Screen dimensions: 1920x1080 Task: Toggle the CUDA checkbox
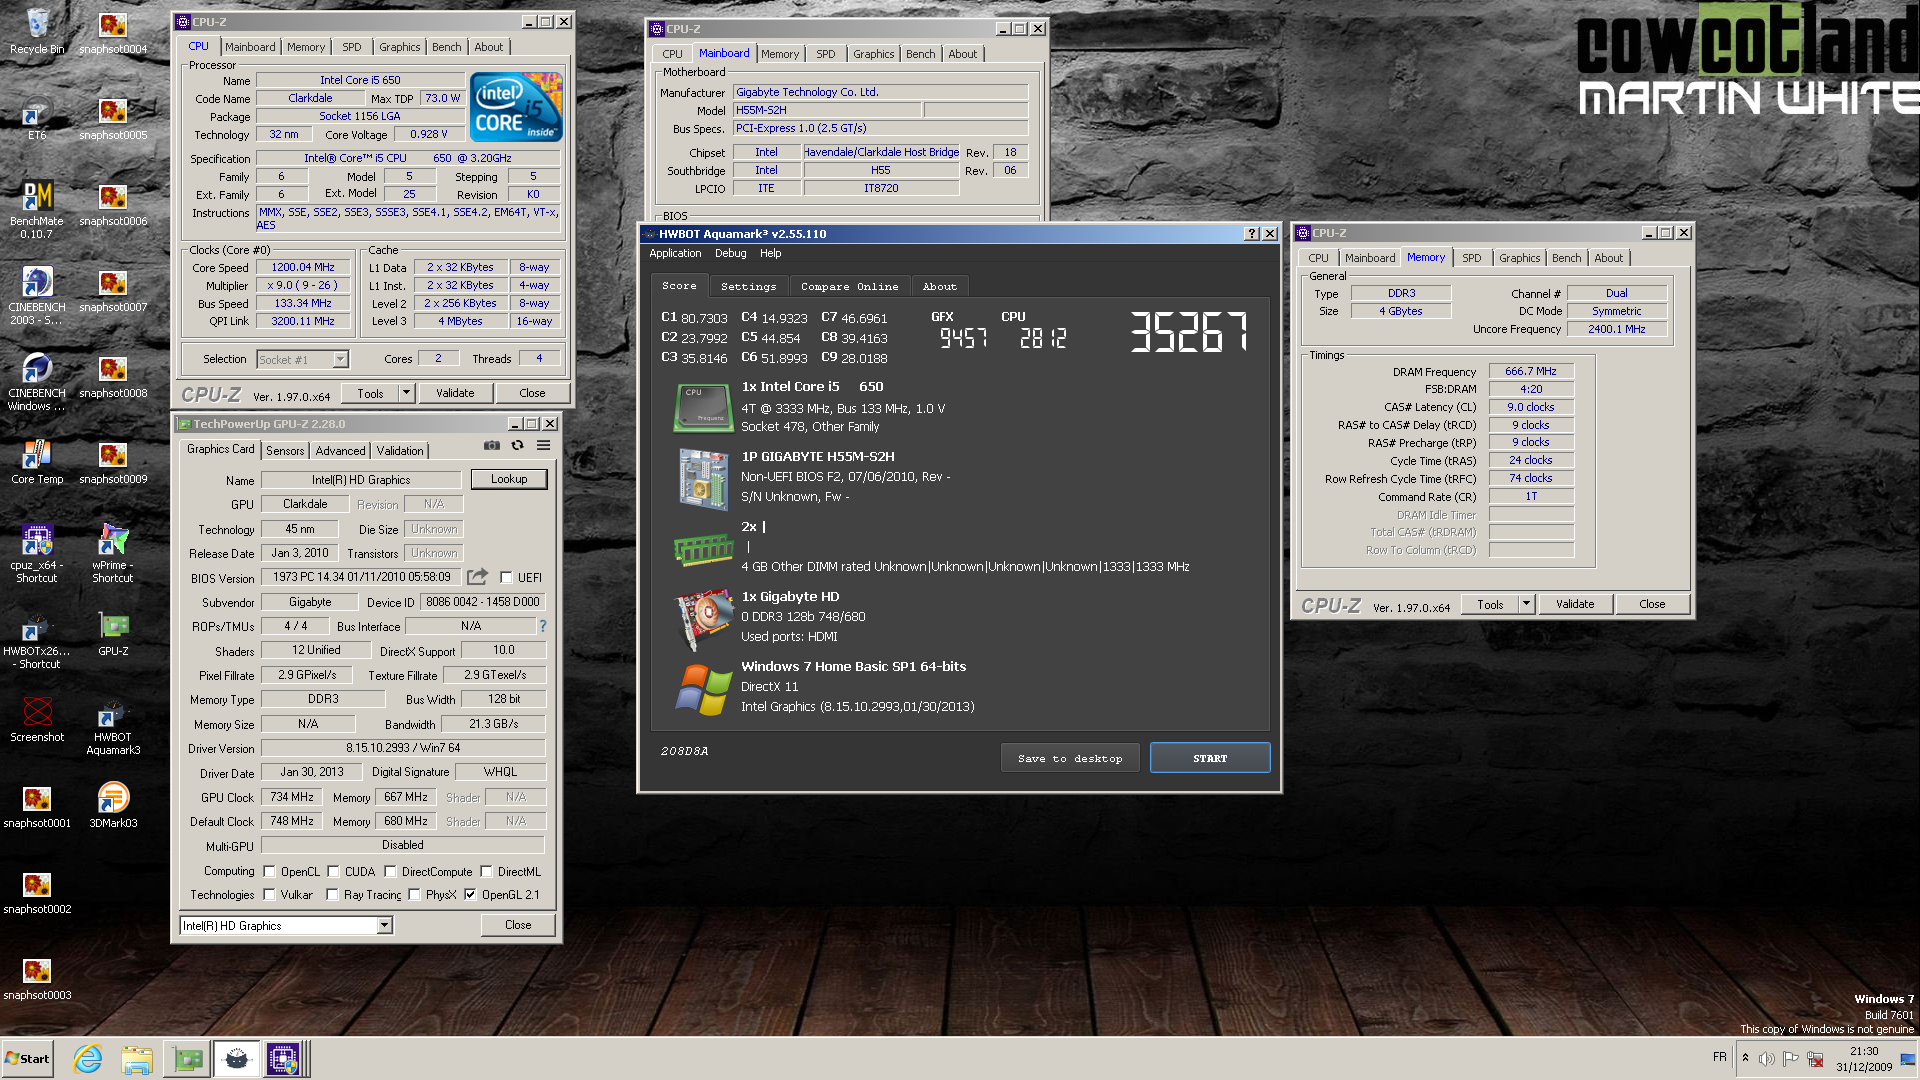click(x=333, y=871)
